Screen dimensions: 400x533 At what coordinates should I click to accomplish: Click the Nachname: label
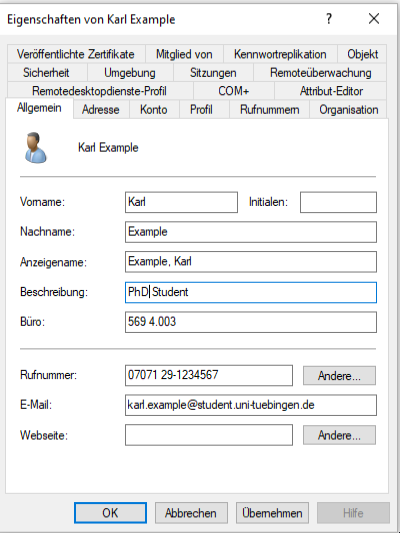(x=47, y=232)
